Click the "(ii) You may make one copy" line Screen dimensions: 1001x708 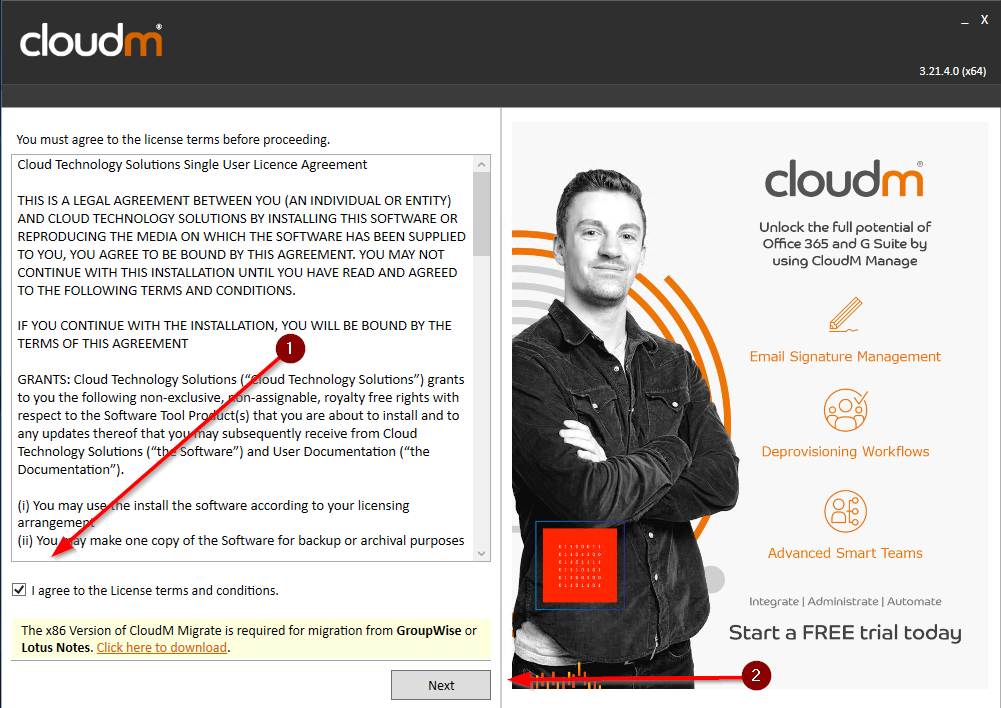pyautogui.click(x=241, y=540)
